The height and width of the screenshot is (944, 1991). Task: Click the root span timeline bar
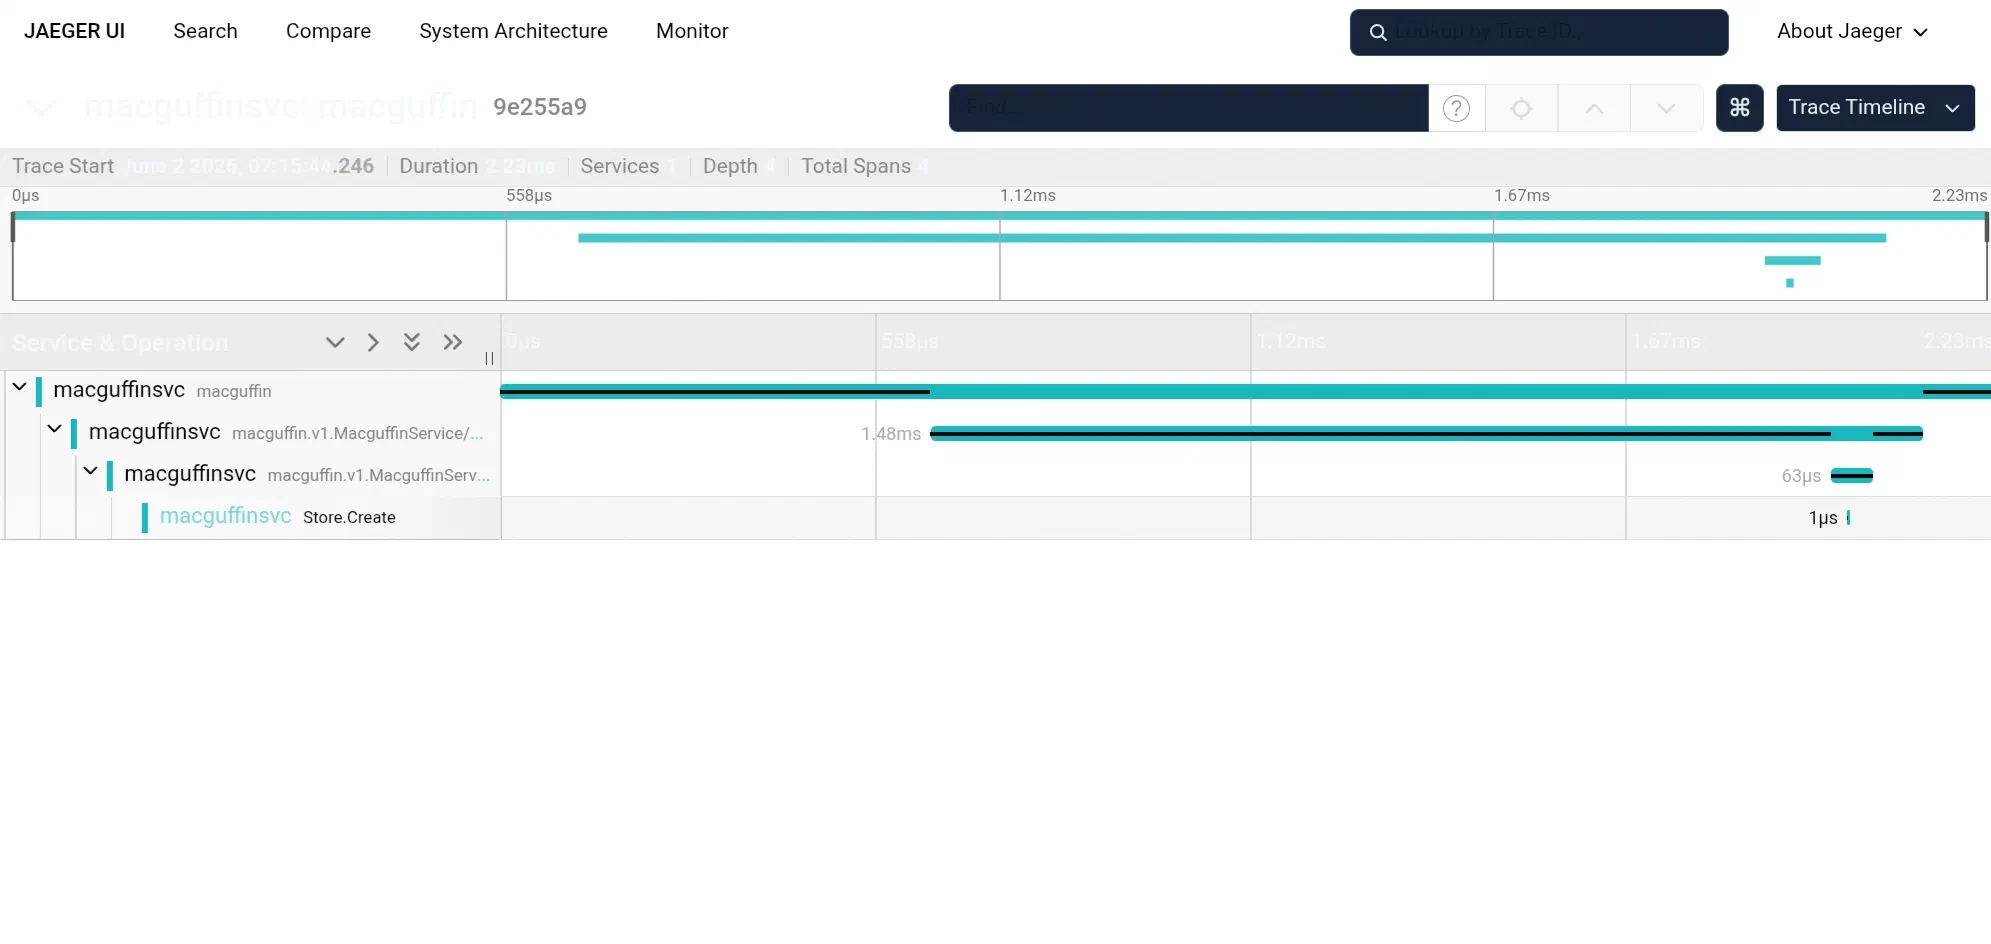tap(1245, 391)
